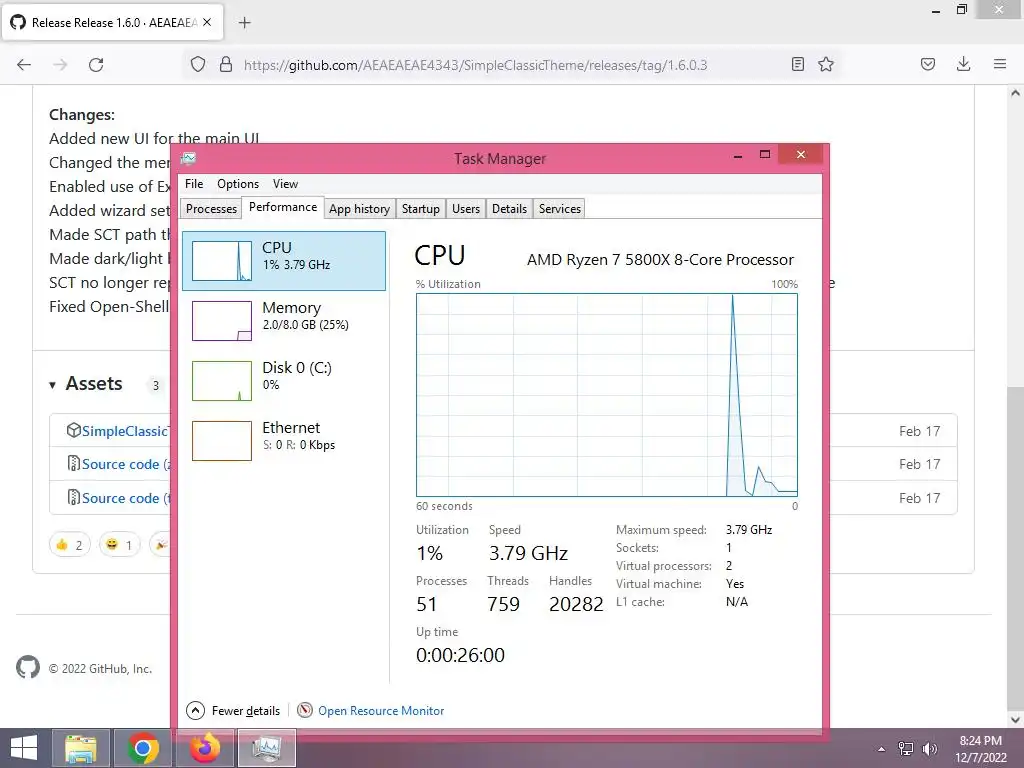Click the scrollbar down arrow
1024x768 pixels.
(1015, 719)
